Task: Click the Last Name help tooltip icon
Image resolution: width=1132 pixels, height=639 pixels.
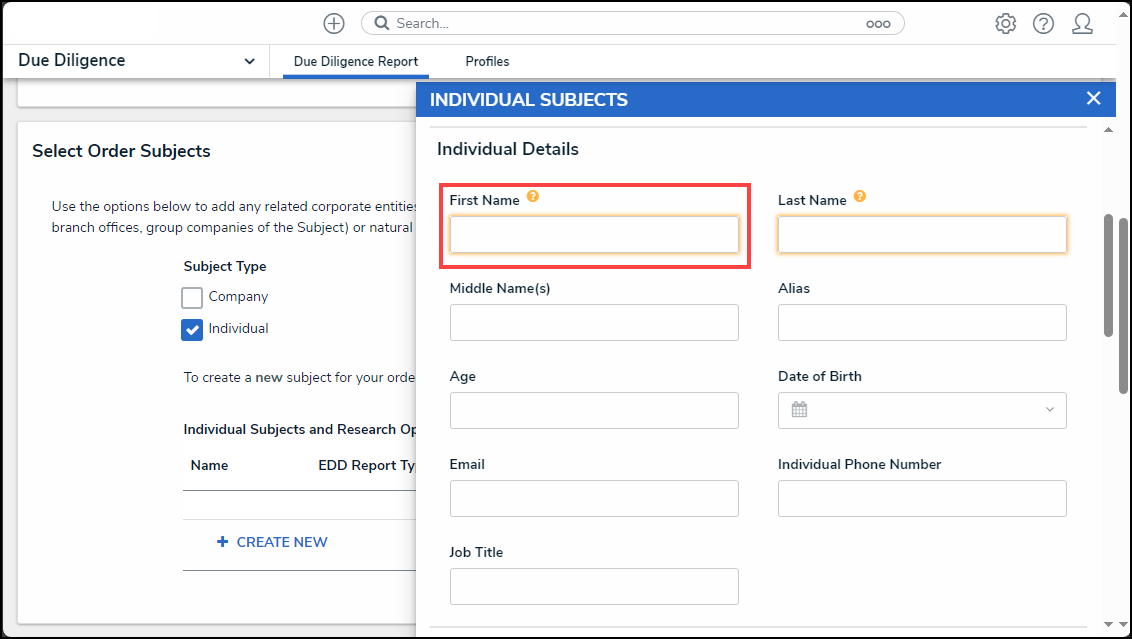Action: pyautogui.click(x=860, y=196)
